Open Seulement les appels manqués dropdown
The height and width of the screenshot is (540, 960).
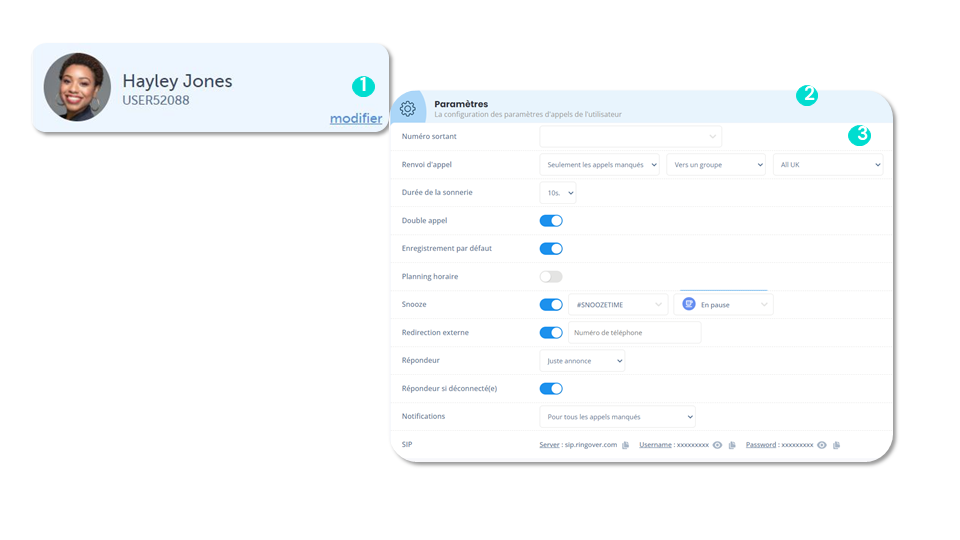point(599,165)
